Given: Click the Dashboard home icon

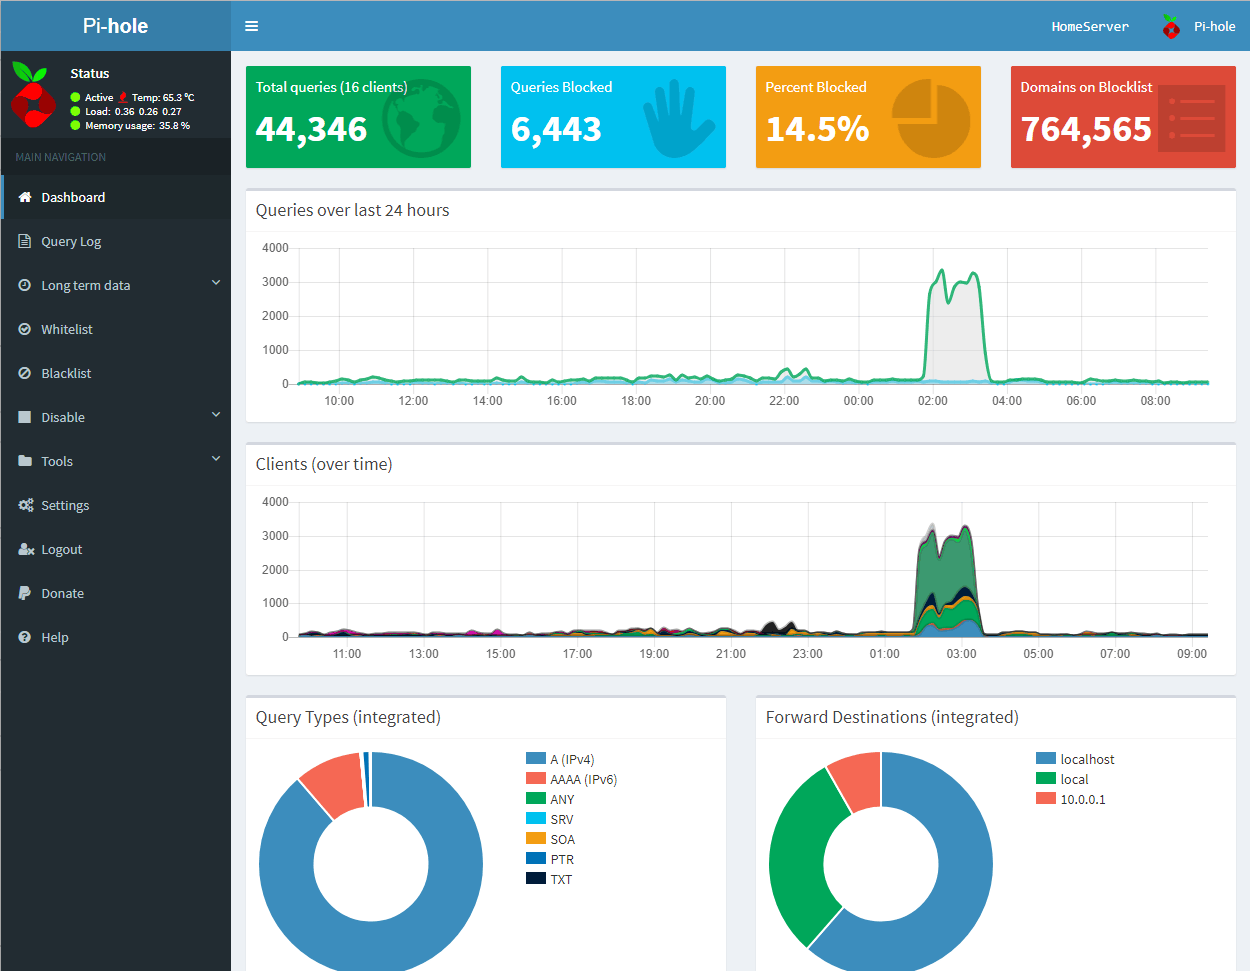Looking at the screenshot, I should pyautogui.click(x=25, y=197).
